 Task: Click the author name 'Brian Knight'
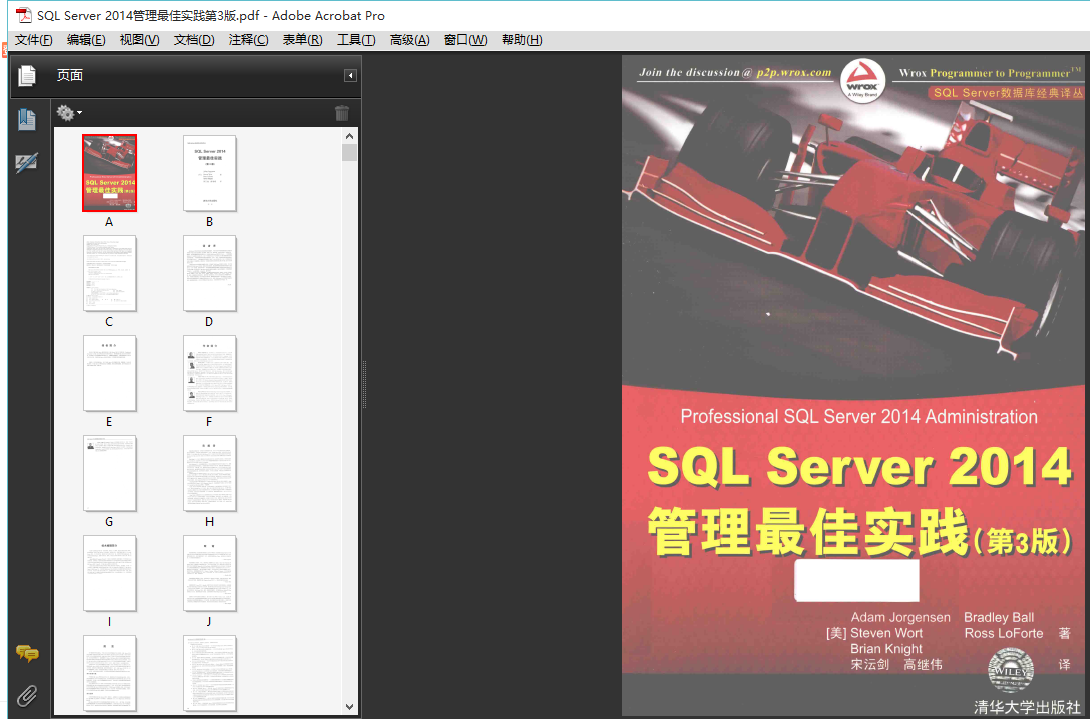[x=886, y=649]
